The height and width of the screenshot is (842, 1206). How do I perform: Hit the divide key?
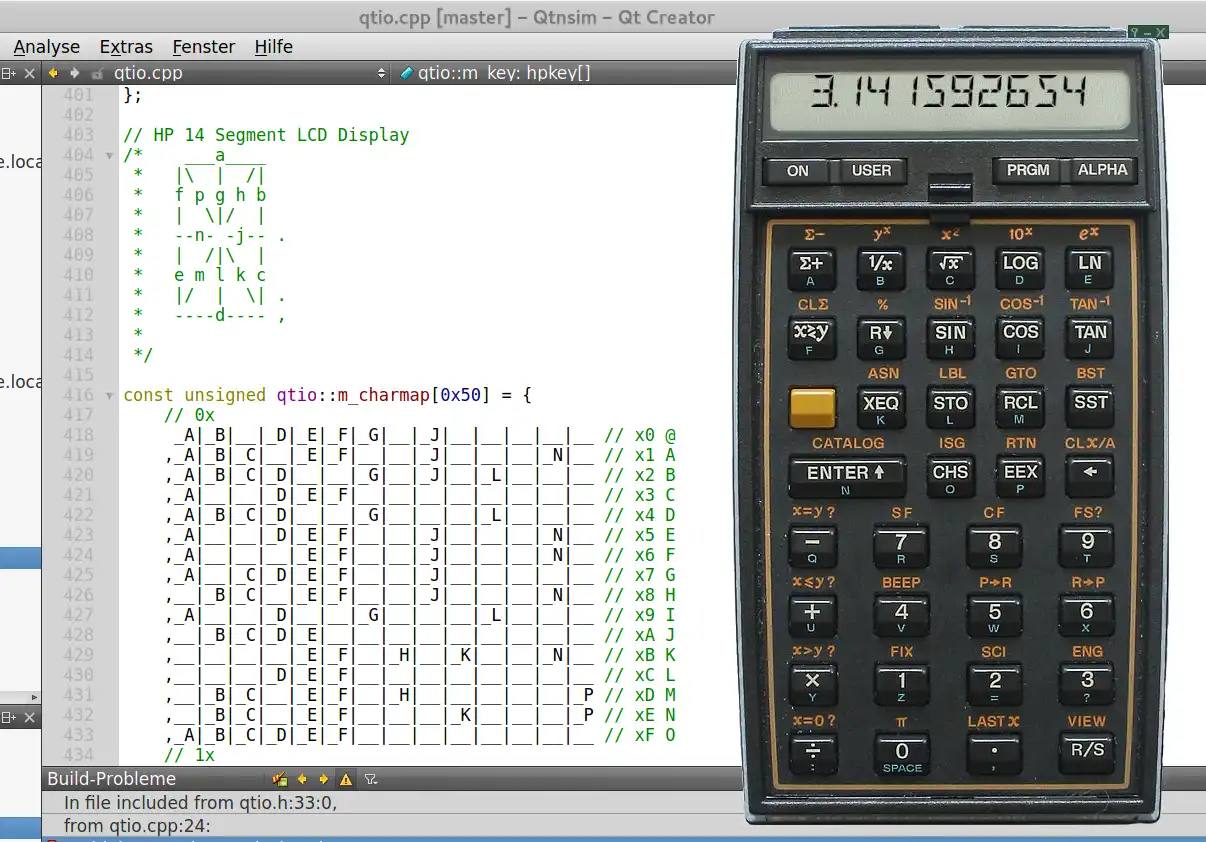coord(812,755)
